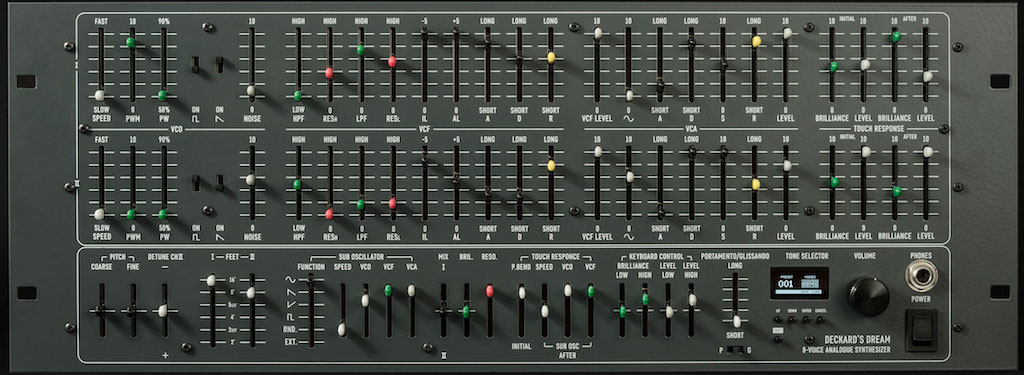
Task: Click the P.Bend slider cap
Action: pos(521,293)
